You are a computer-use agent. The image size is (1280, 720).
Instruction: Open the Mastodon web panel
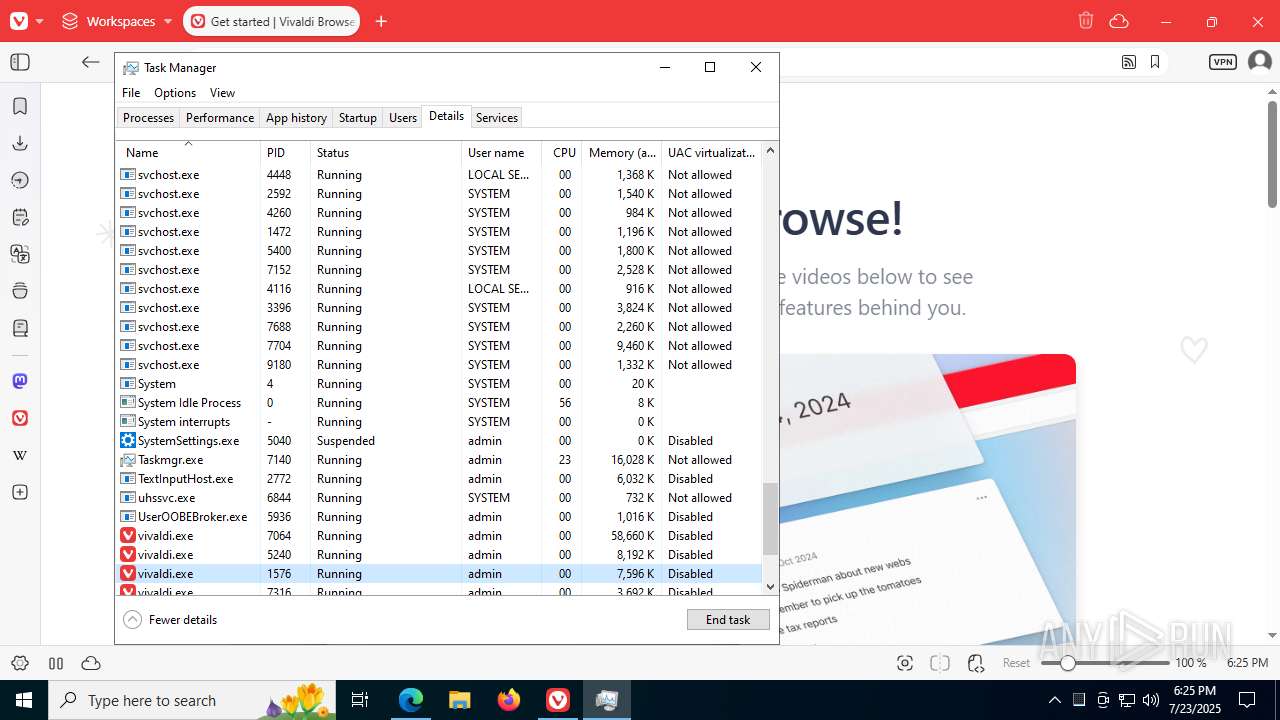20,381
